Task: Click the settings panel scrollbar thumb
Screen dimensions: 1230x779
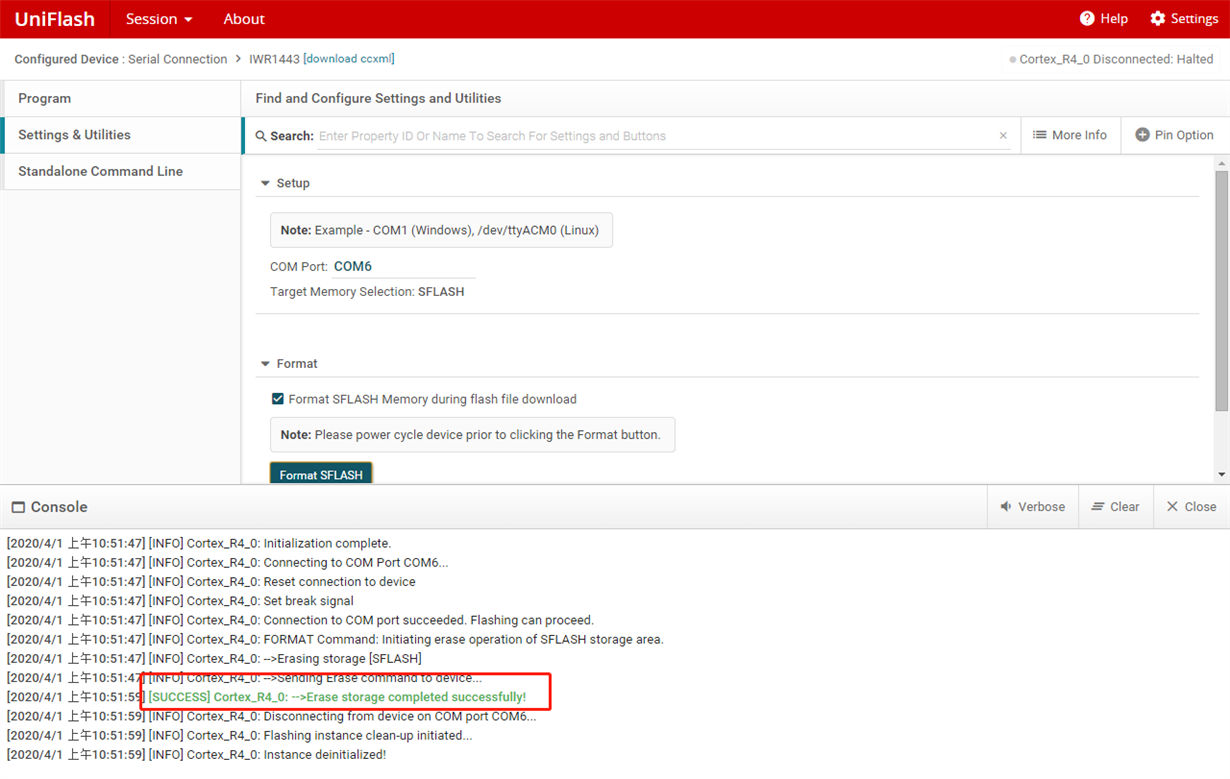Action: click(x=1221, y=290)
